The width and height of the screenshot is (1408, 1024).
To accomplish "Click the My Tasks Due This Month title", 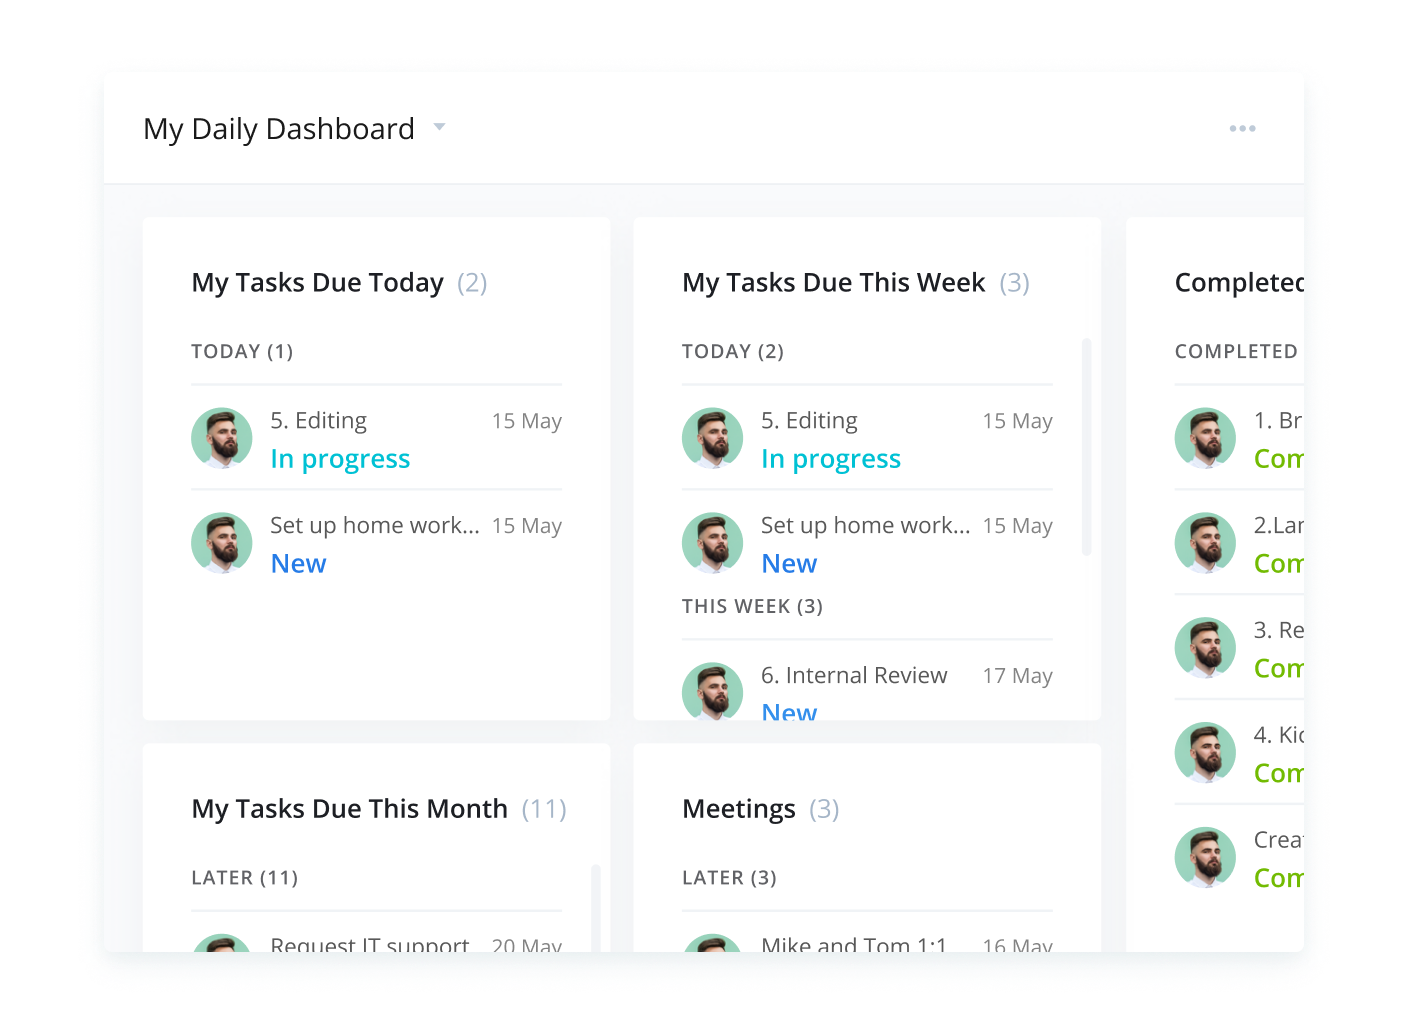I will tap(350, 809).
